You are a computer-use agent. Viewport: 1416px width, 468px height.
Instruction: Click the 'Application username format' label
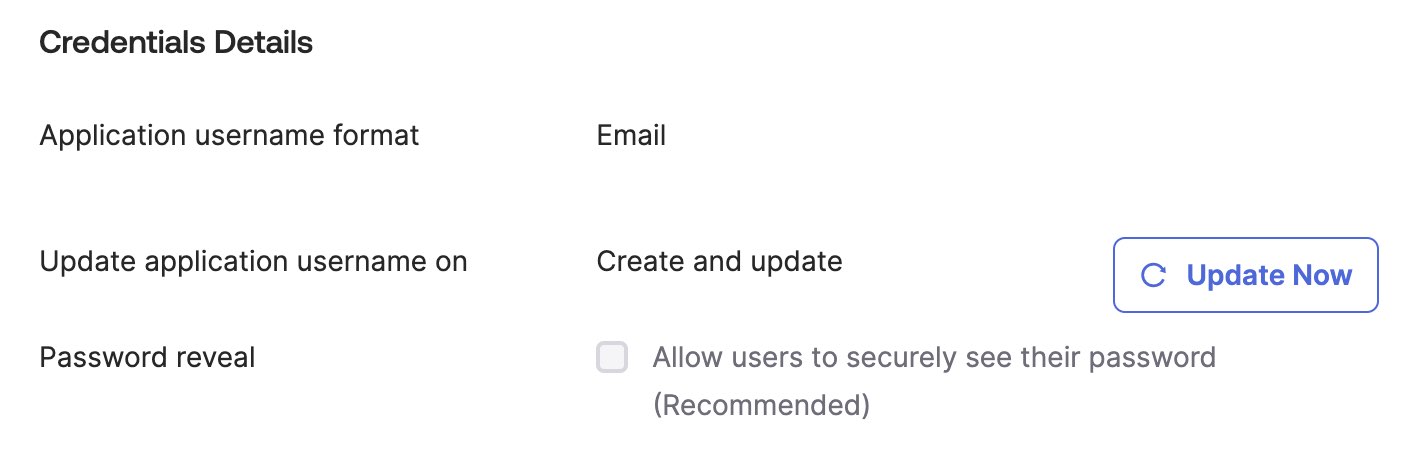229,135
